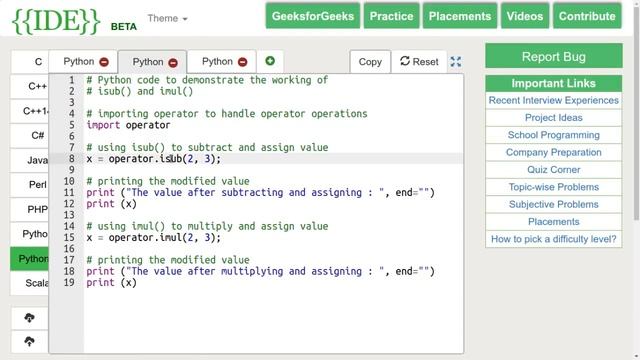The image size is (640, 360).
Task: Click the lower cloud icon in sidebar
Action: (x=29, y=341)
